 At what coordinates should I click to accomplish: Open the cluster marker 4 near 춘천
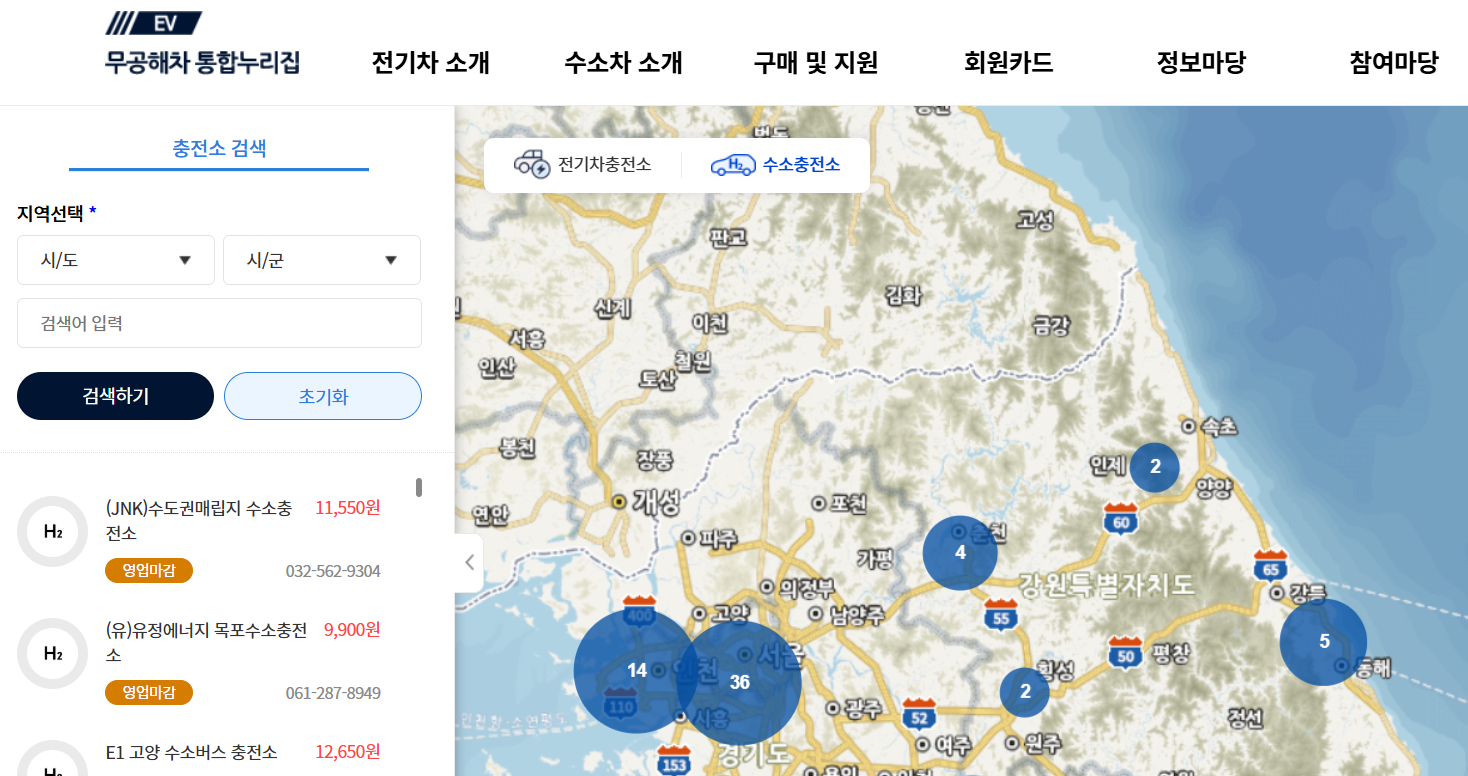coord(960,552)
